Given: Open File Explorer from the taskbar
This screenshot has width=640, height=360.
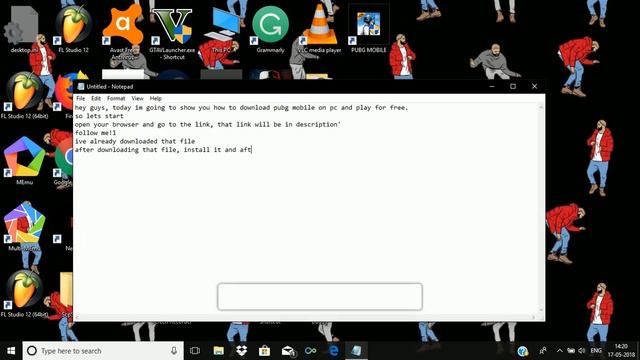Looking at the screenshot, I should click(x=218, y=351).
